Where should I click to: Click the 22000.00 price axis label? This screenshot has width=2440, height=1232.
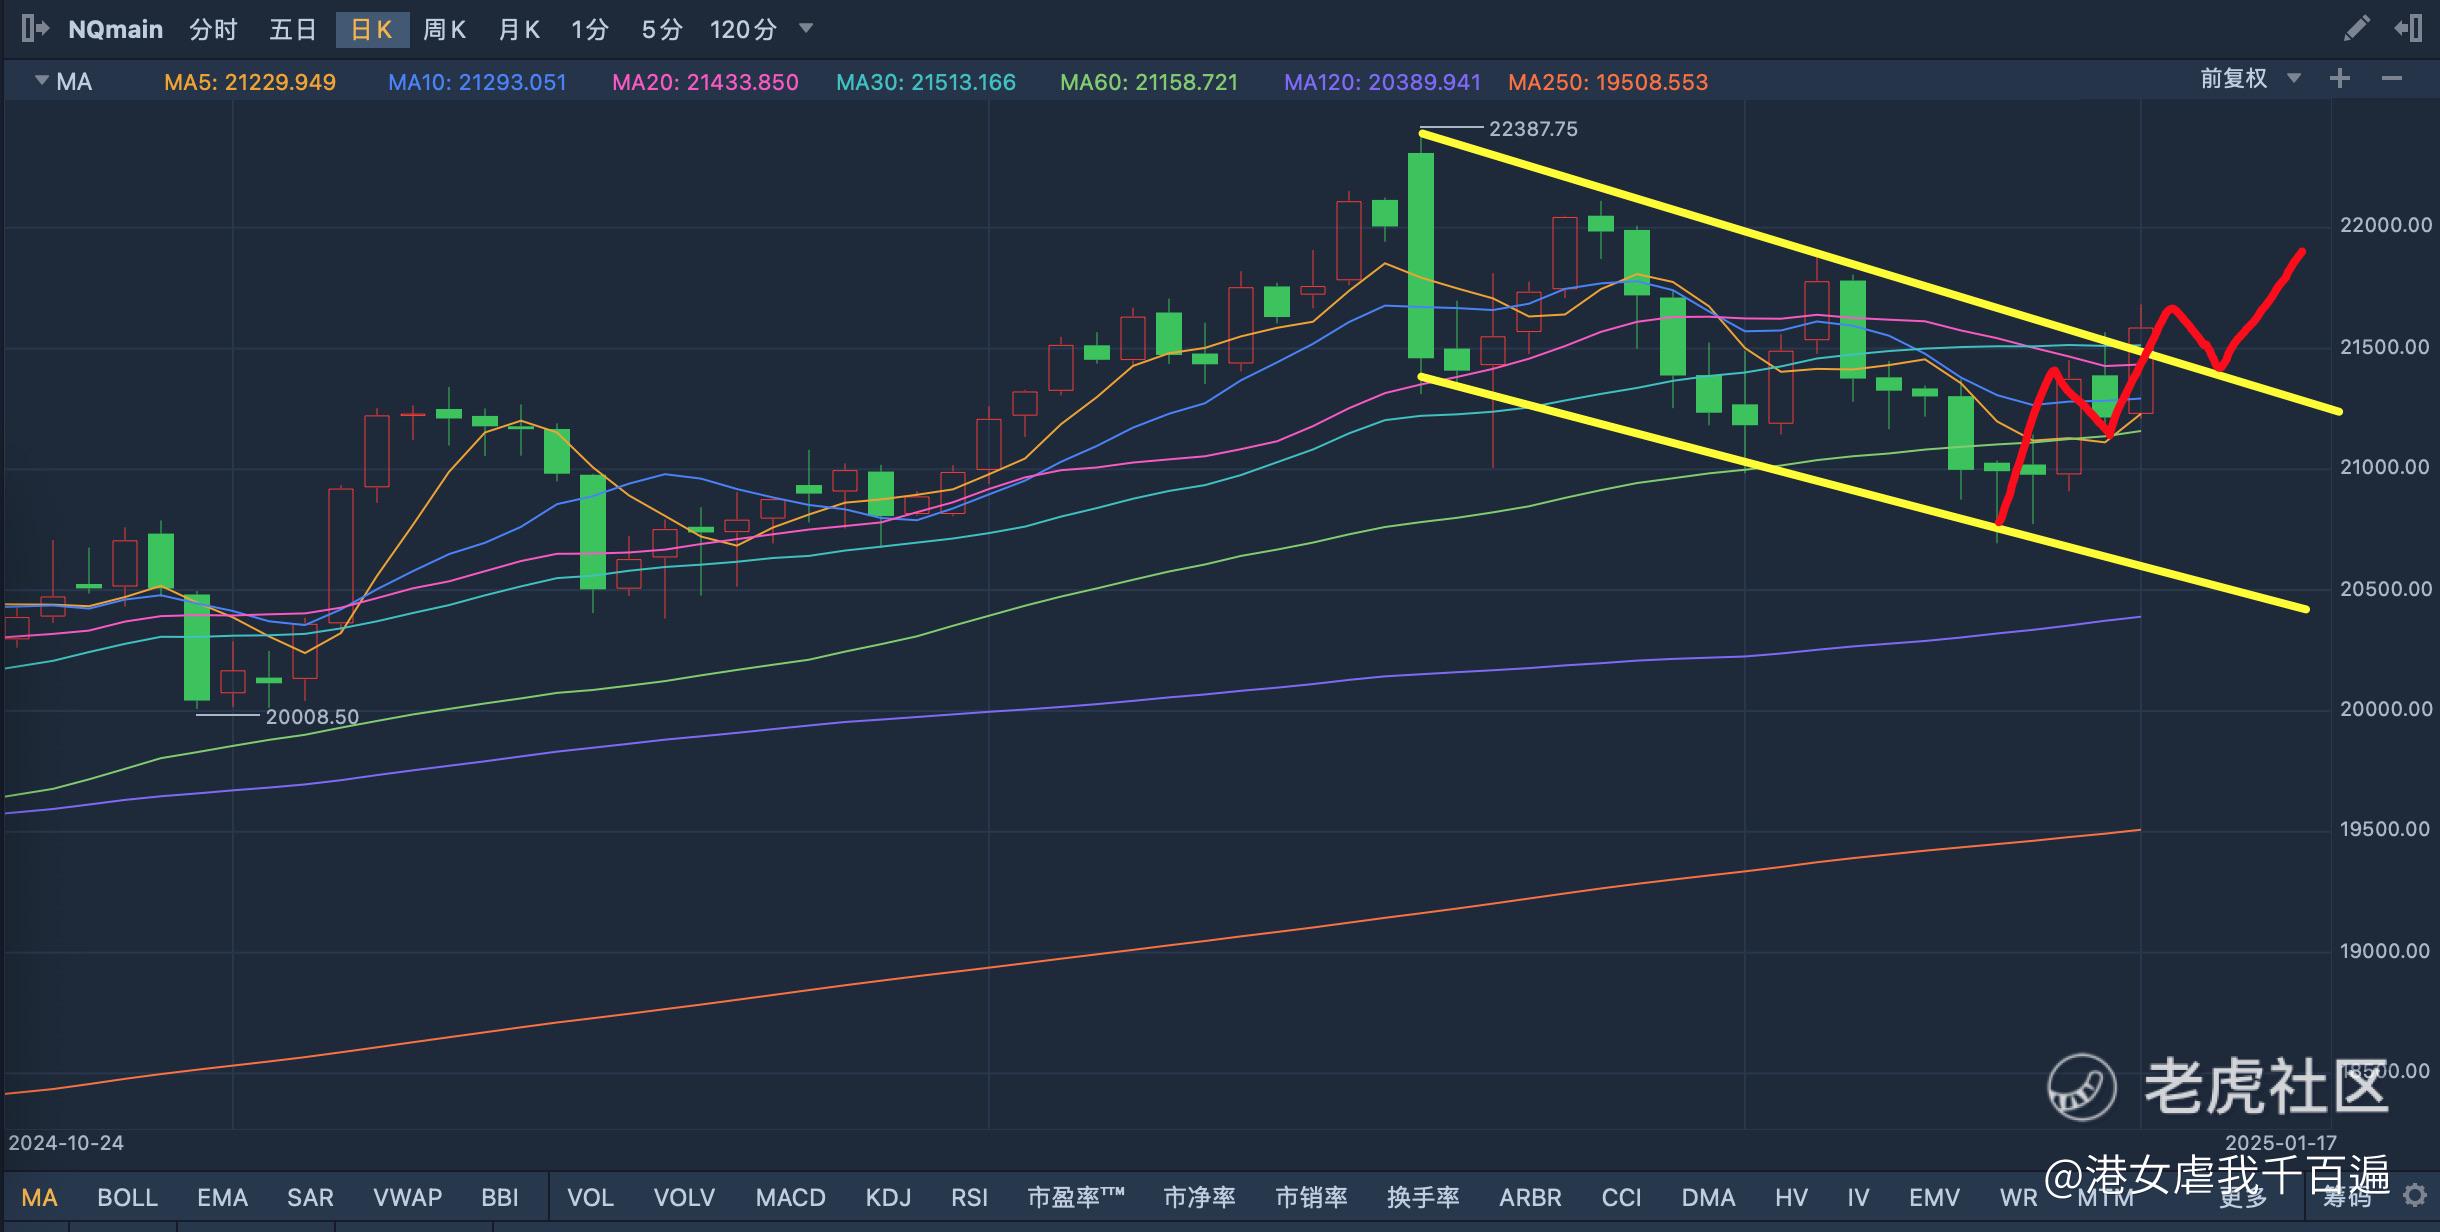pos(2386,225)
